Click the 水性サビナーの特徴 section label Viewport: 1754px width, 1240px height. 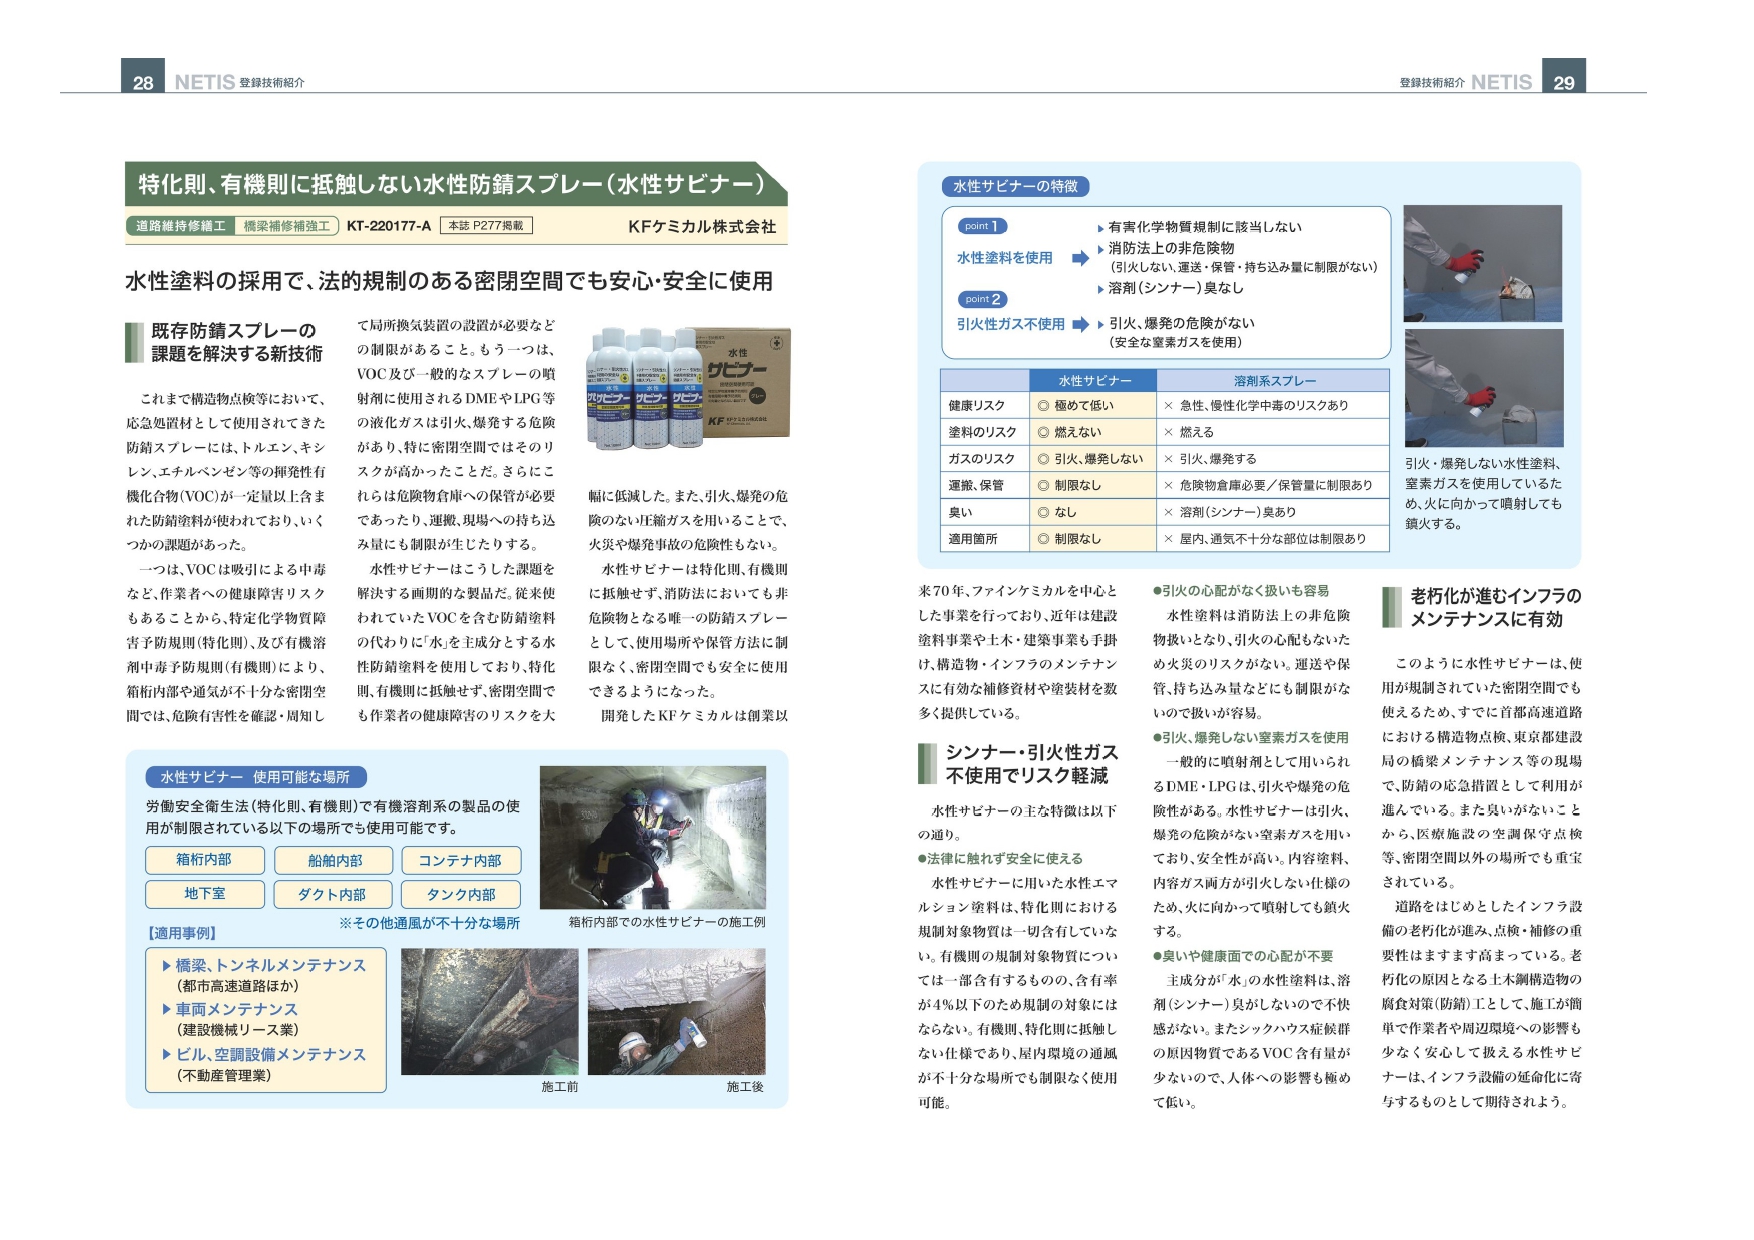1014,187
